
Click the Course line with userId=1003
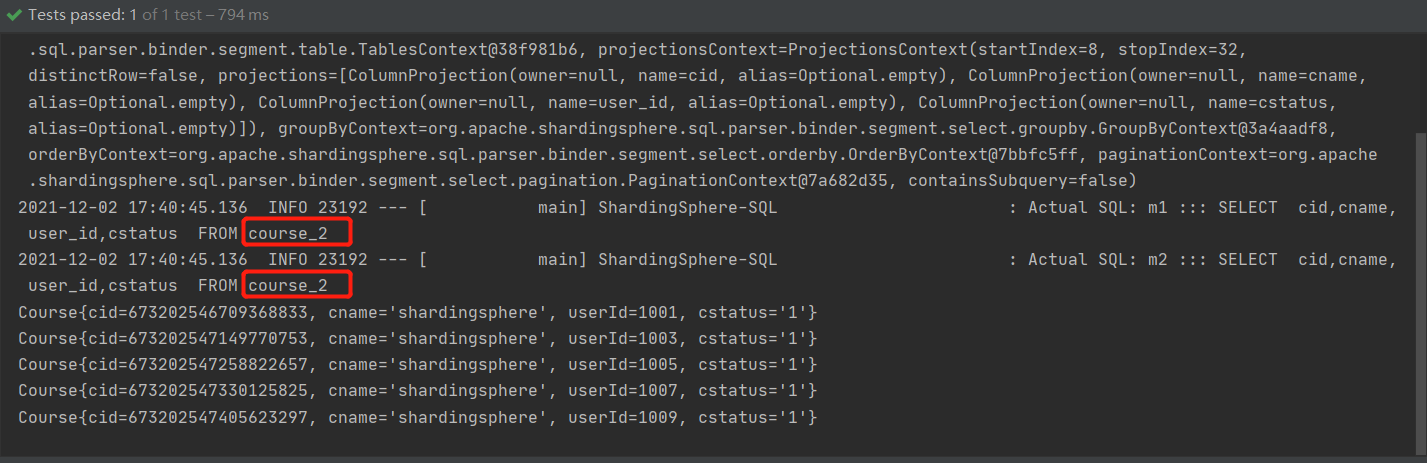(x=417, y=339)
